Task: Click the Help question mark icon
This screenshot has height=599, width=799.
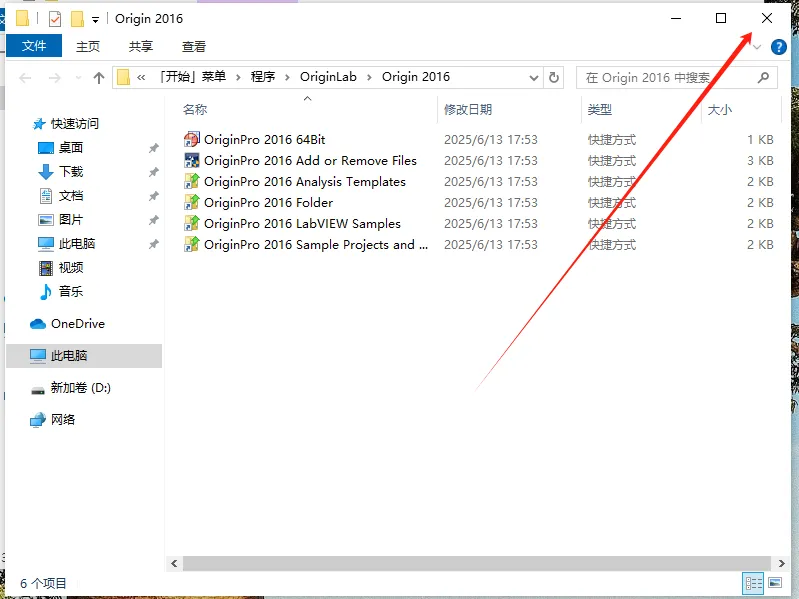Action: tap(779, 47)
